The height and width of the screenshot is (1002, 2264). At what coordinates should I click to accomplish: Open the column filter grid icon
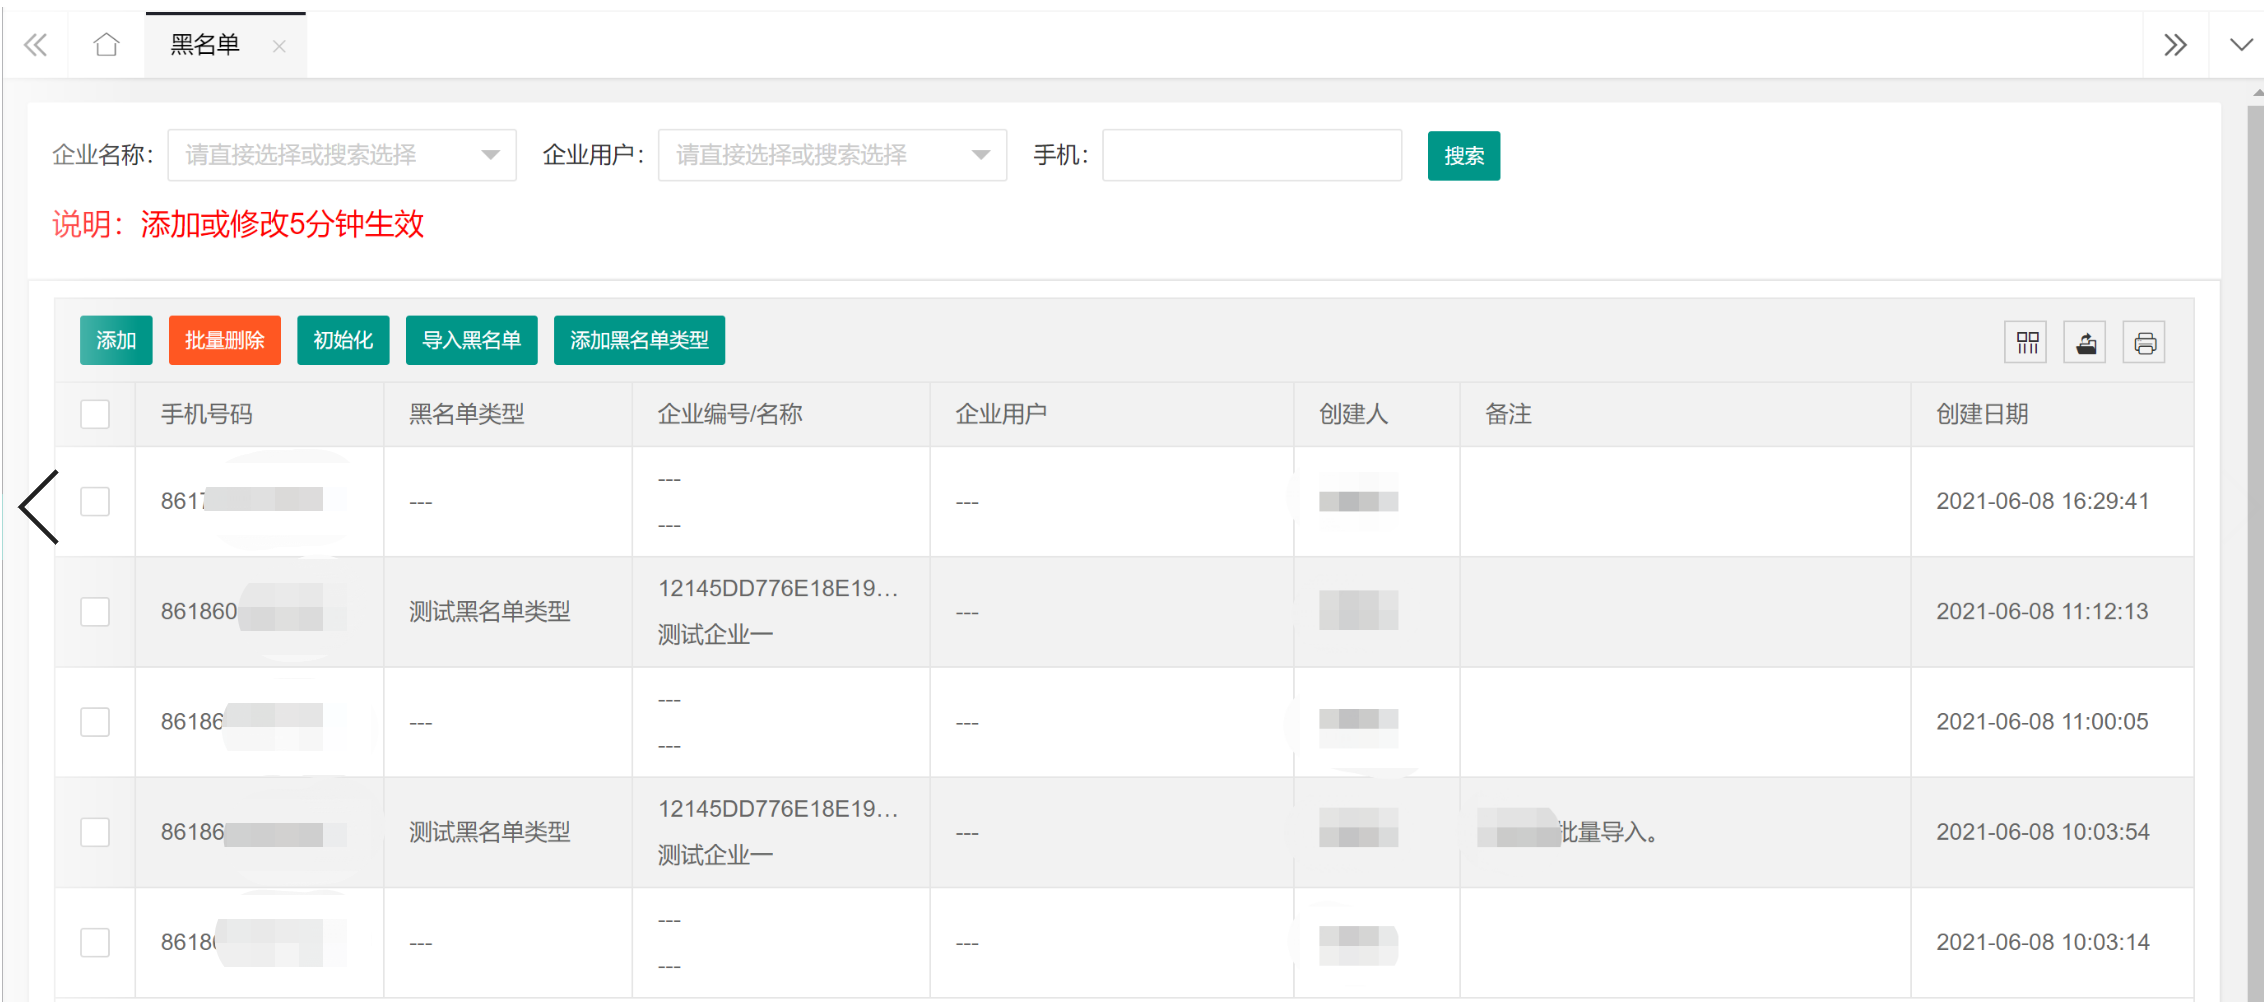[2027, 343]
